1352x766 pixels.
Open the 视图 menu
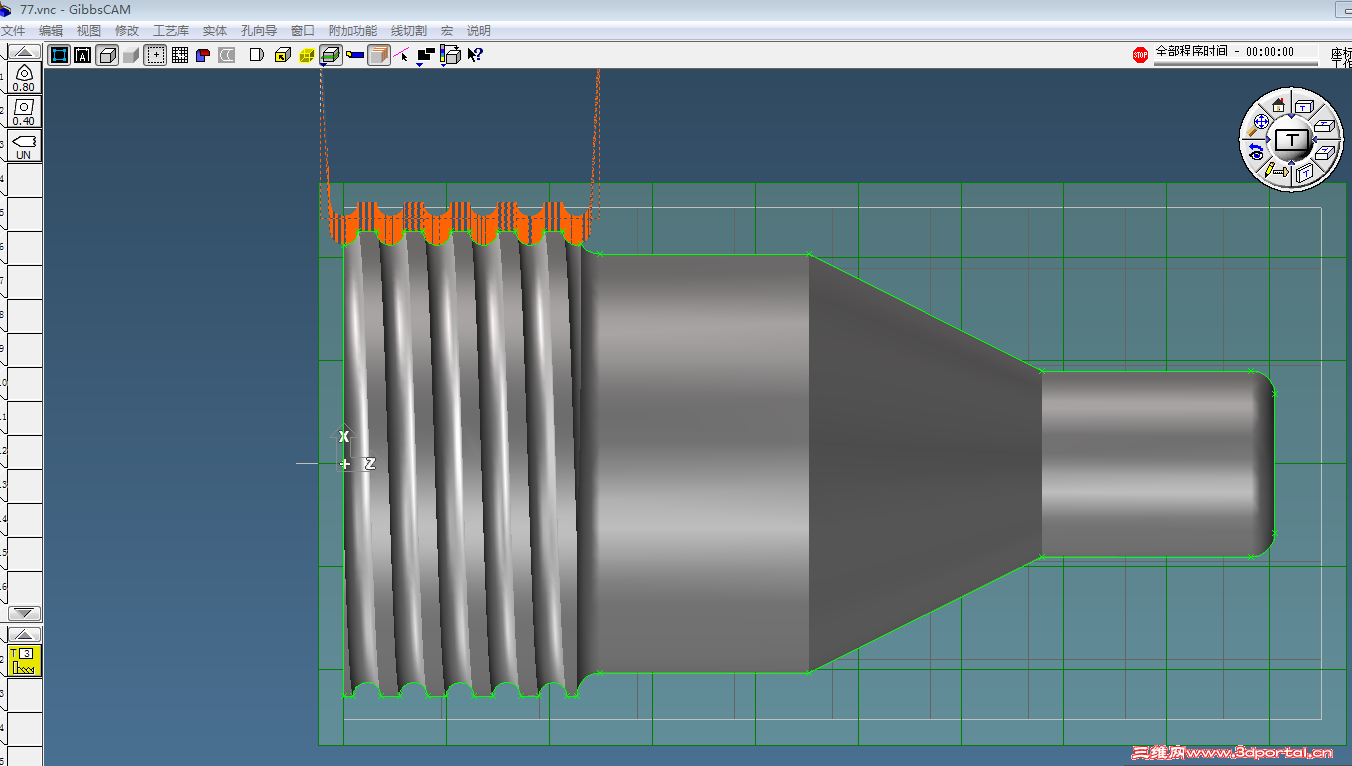pos(89,31)
